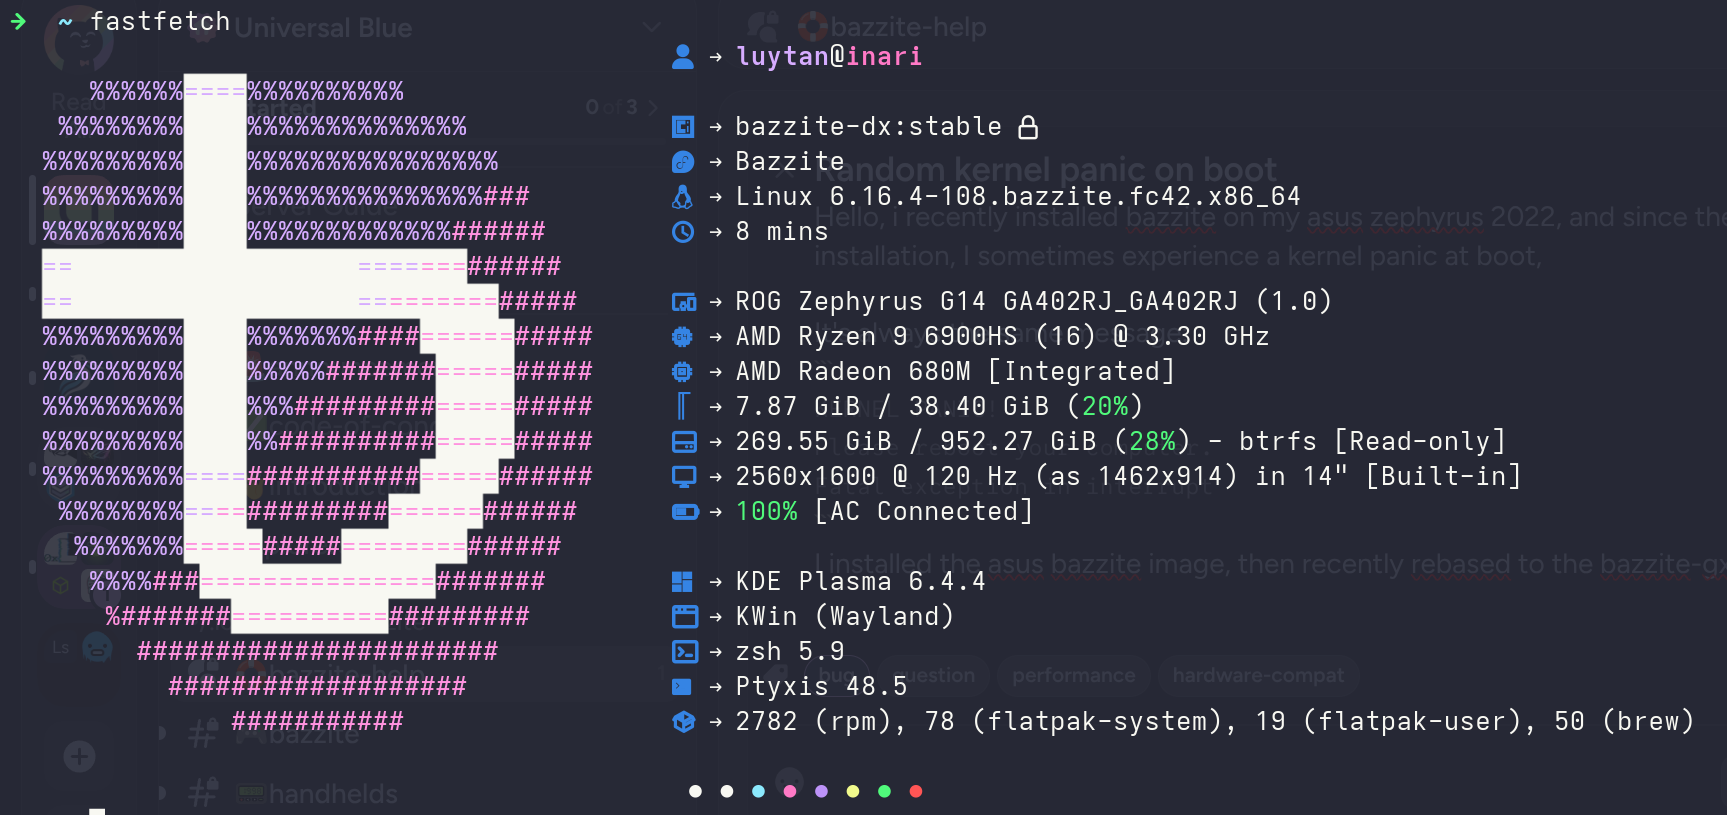Click the memory usage '20%' value
1727x815 pixels.
click(1105, 407)
